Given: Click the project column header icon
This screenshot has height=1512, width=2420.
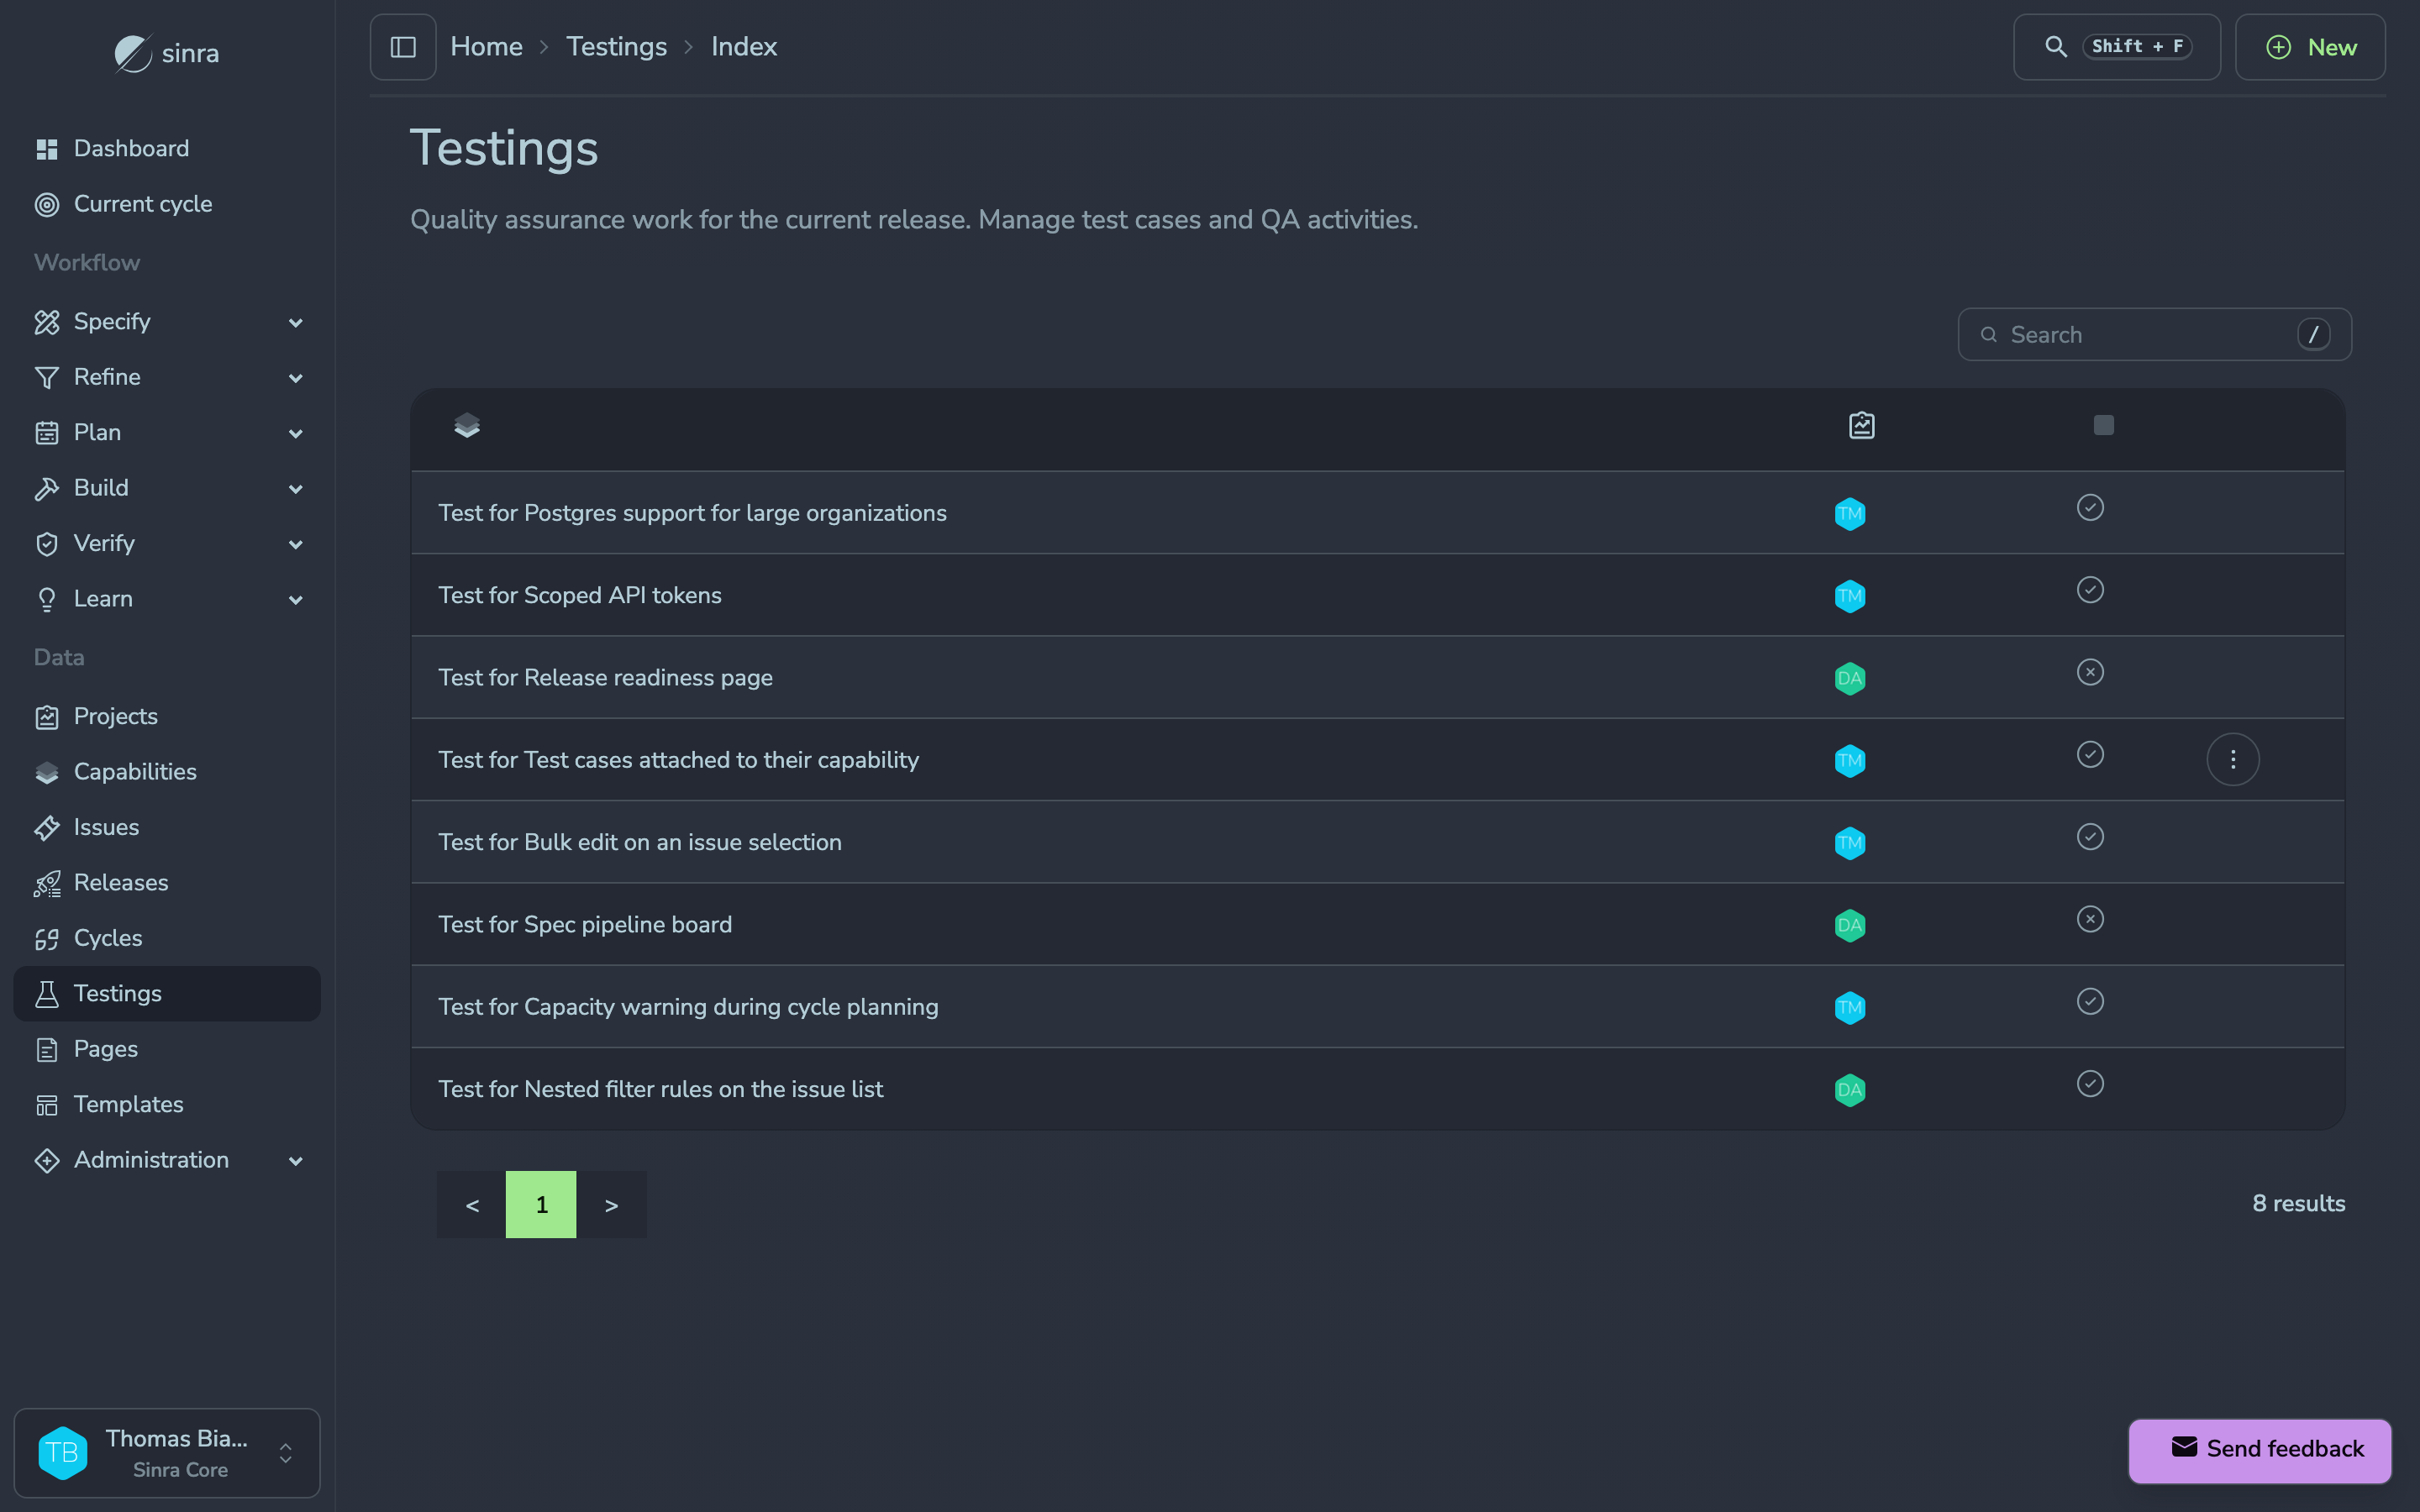Looking at the screenshot, I should click(1861, 426).
